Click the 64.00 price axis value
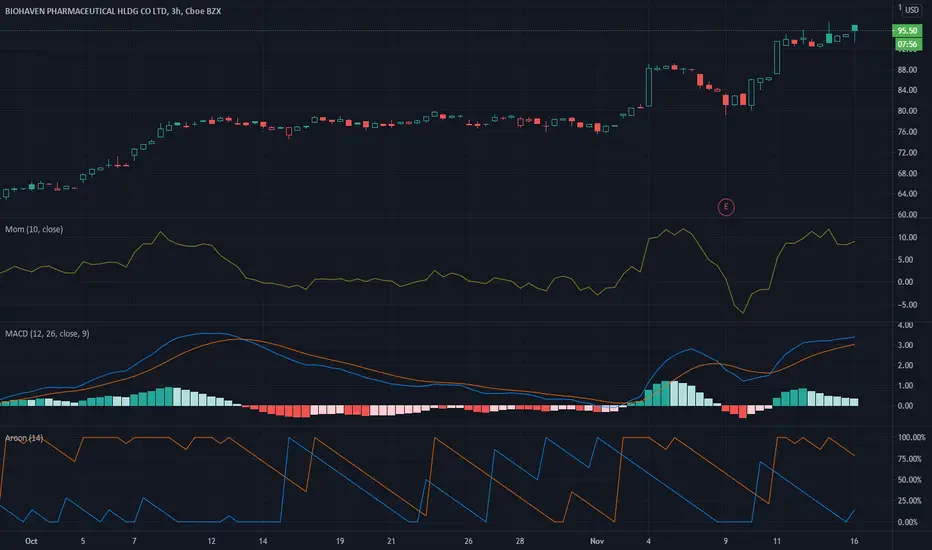This screenshot has width=932, height=550. (907, 194)
